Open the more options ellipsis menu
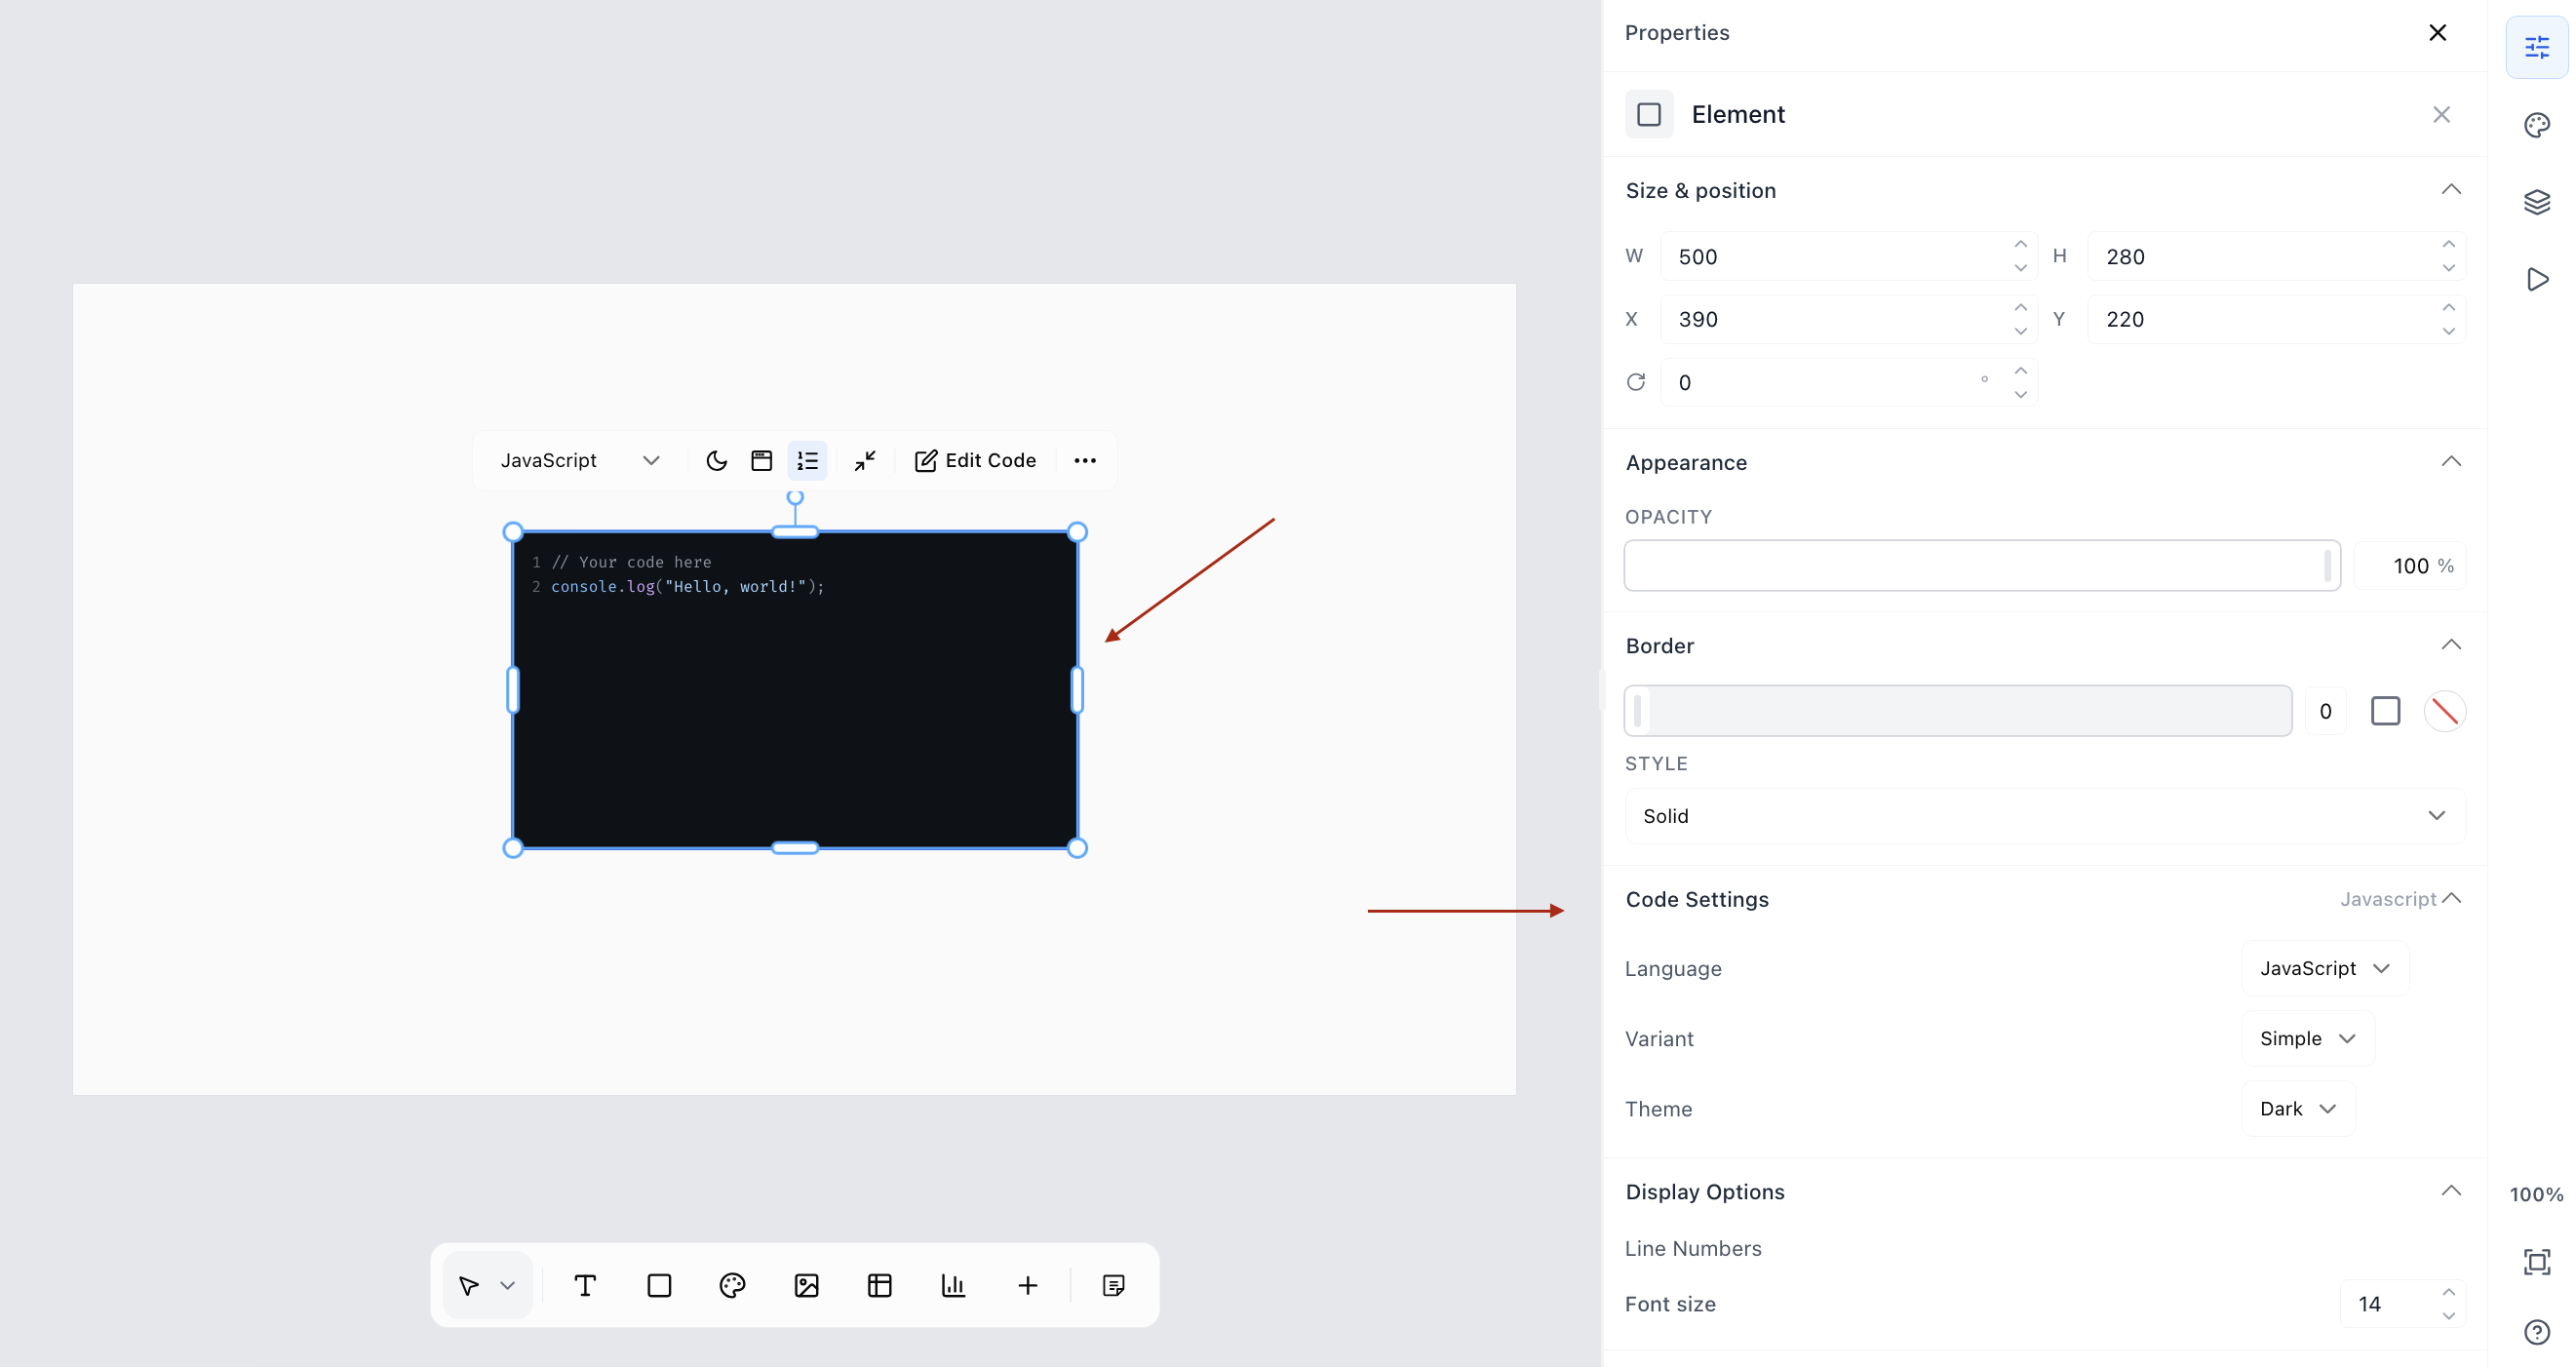 click(x=1085, y=460)
